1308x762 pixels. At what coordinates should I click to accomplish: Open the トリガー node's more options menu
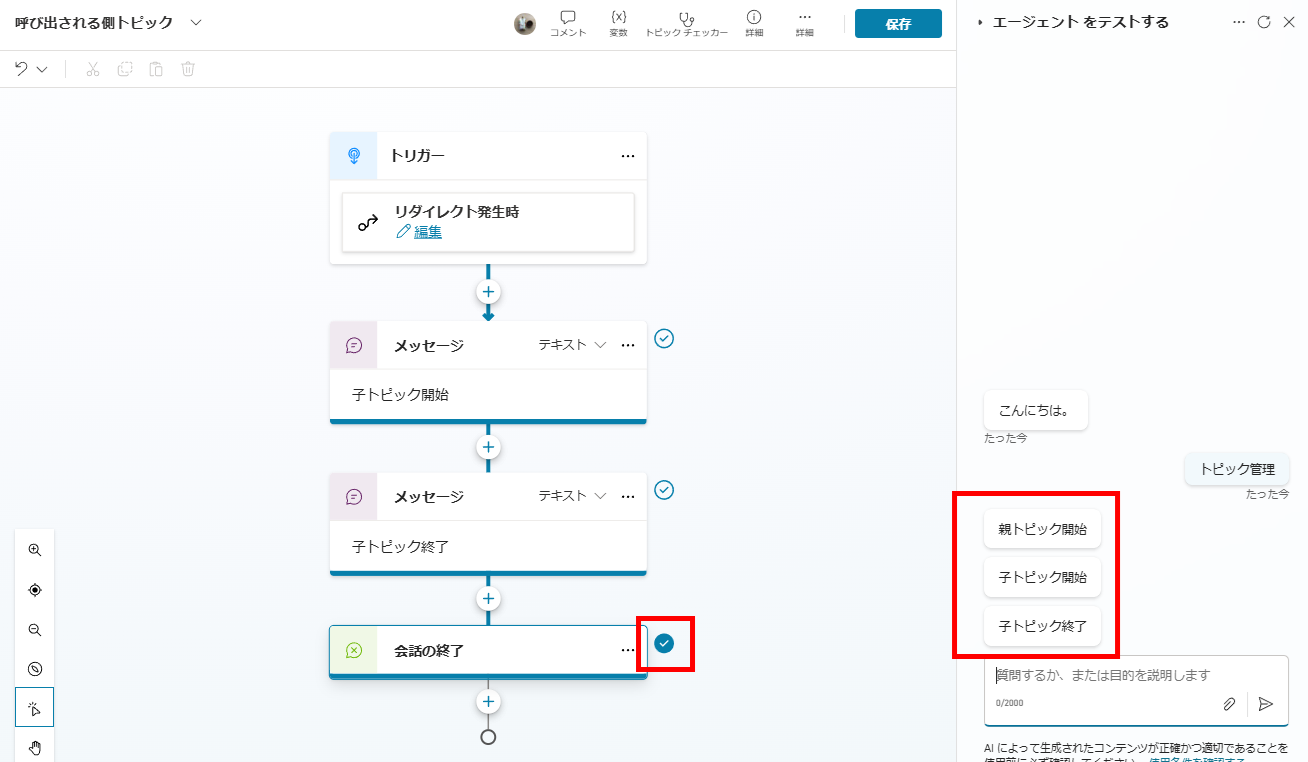(x=628, y=155)
